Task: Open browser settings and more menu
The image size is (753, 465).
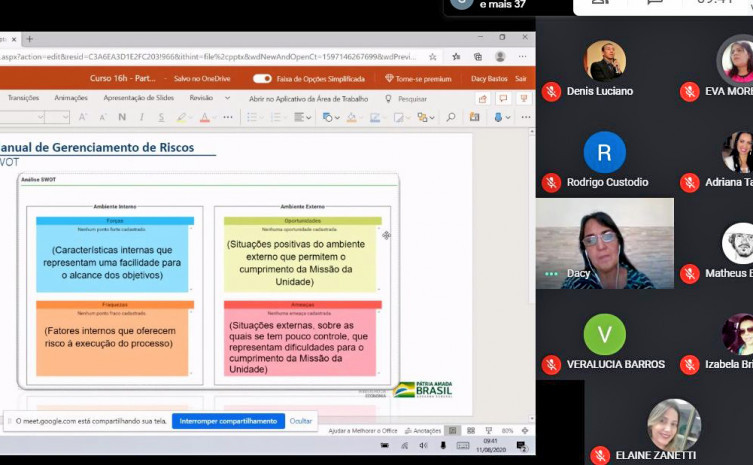Action: [522, 57]
